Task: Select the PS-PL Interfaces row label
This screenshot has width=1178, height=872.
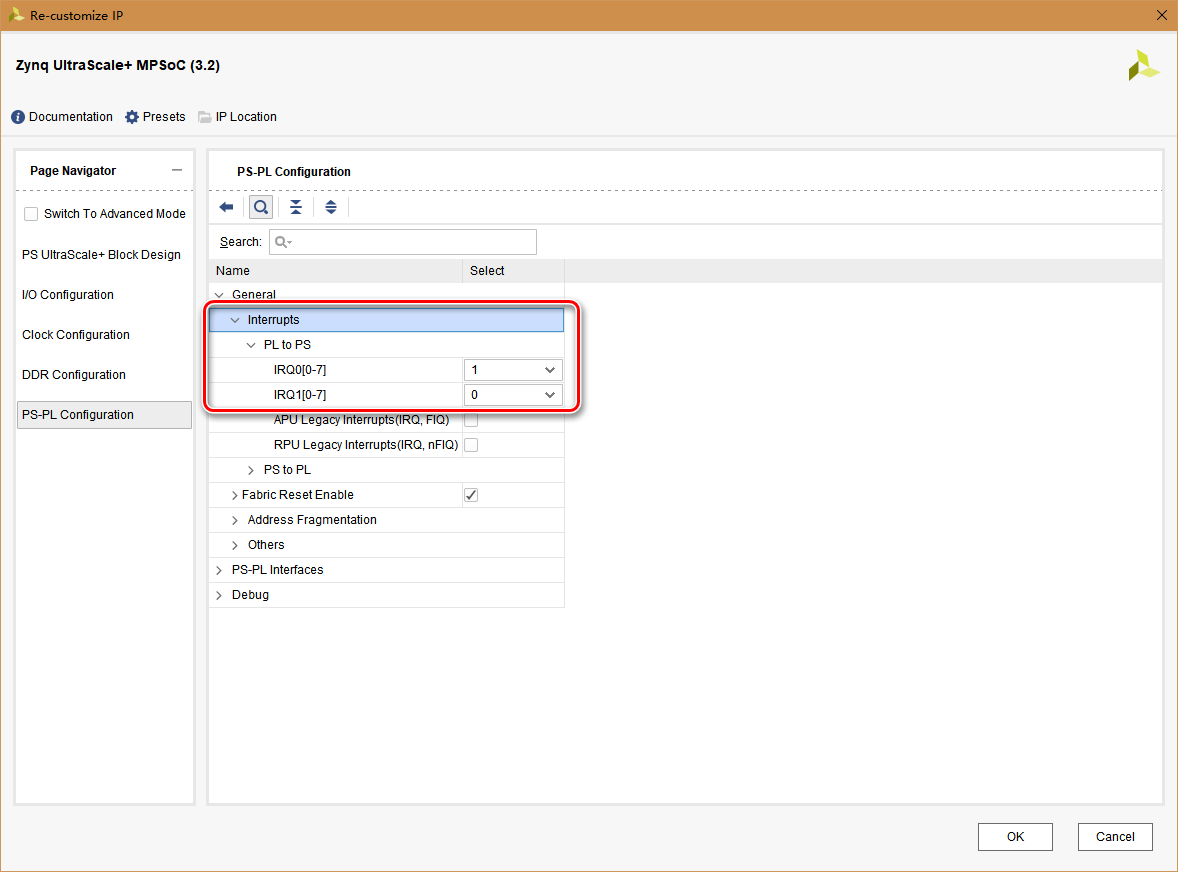Action: click(x=277, y=570)
